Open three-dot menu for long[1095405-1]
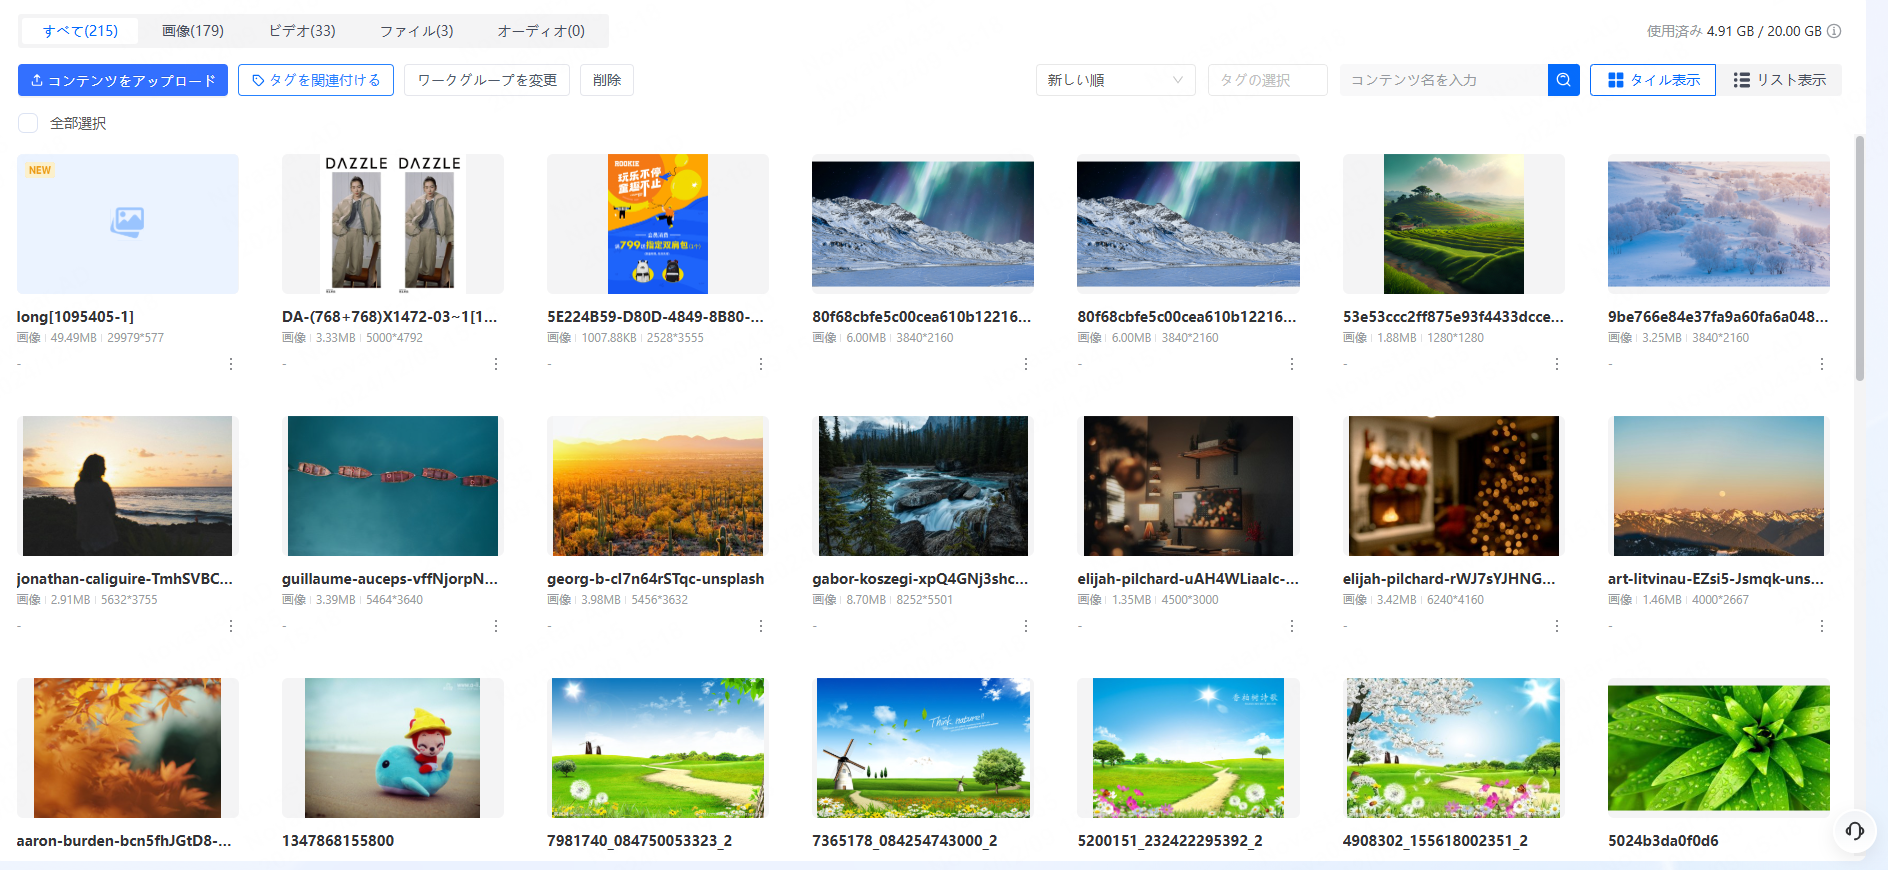 (x=231, y=364)
